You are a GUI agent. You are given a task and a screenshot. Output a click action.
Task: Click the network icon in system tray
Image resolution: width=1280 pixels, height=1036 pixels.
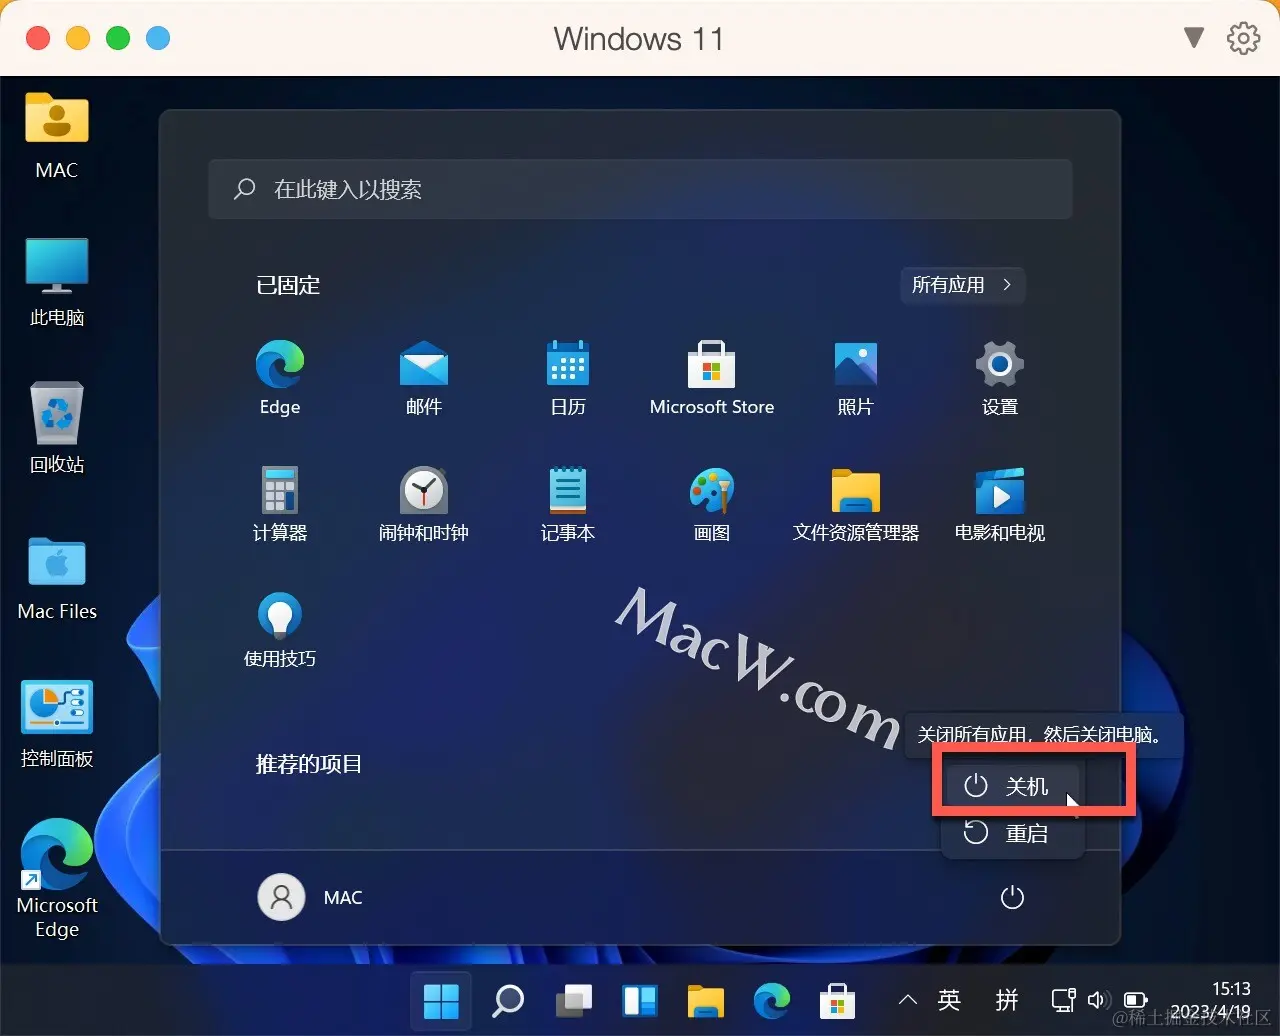click(x=1063, y=999)
